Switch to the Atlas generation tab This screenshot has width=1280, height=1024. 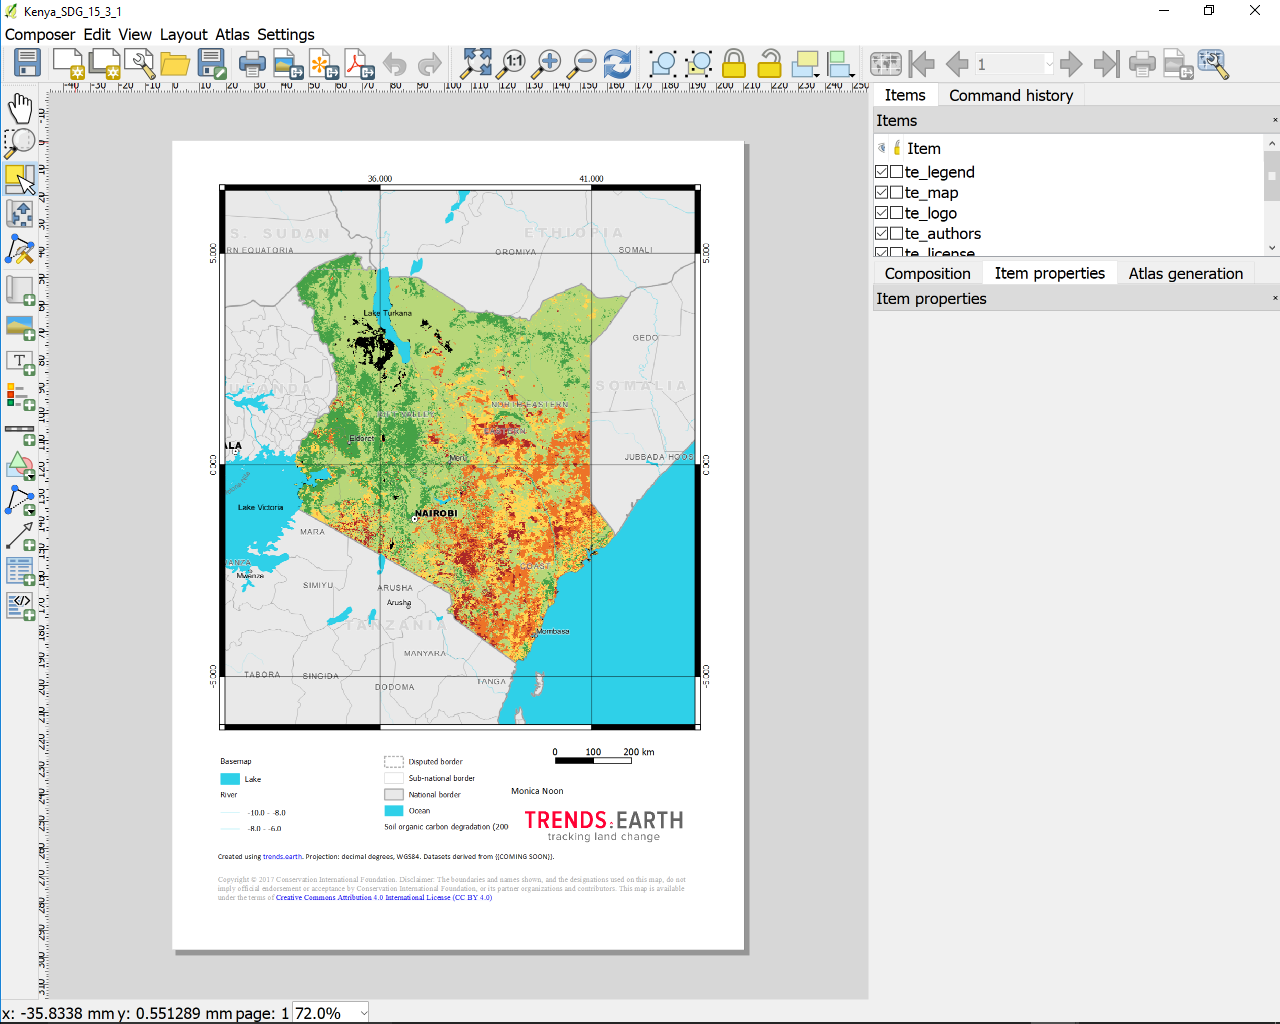click(x=1185, y=273)
